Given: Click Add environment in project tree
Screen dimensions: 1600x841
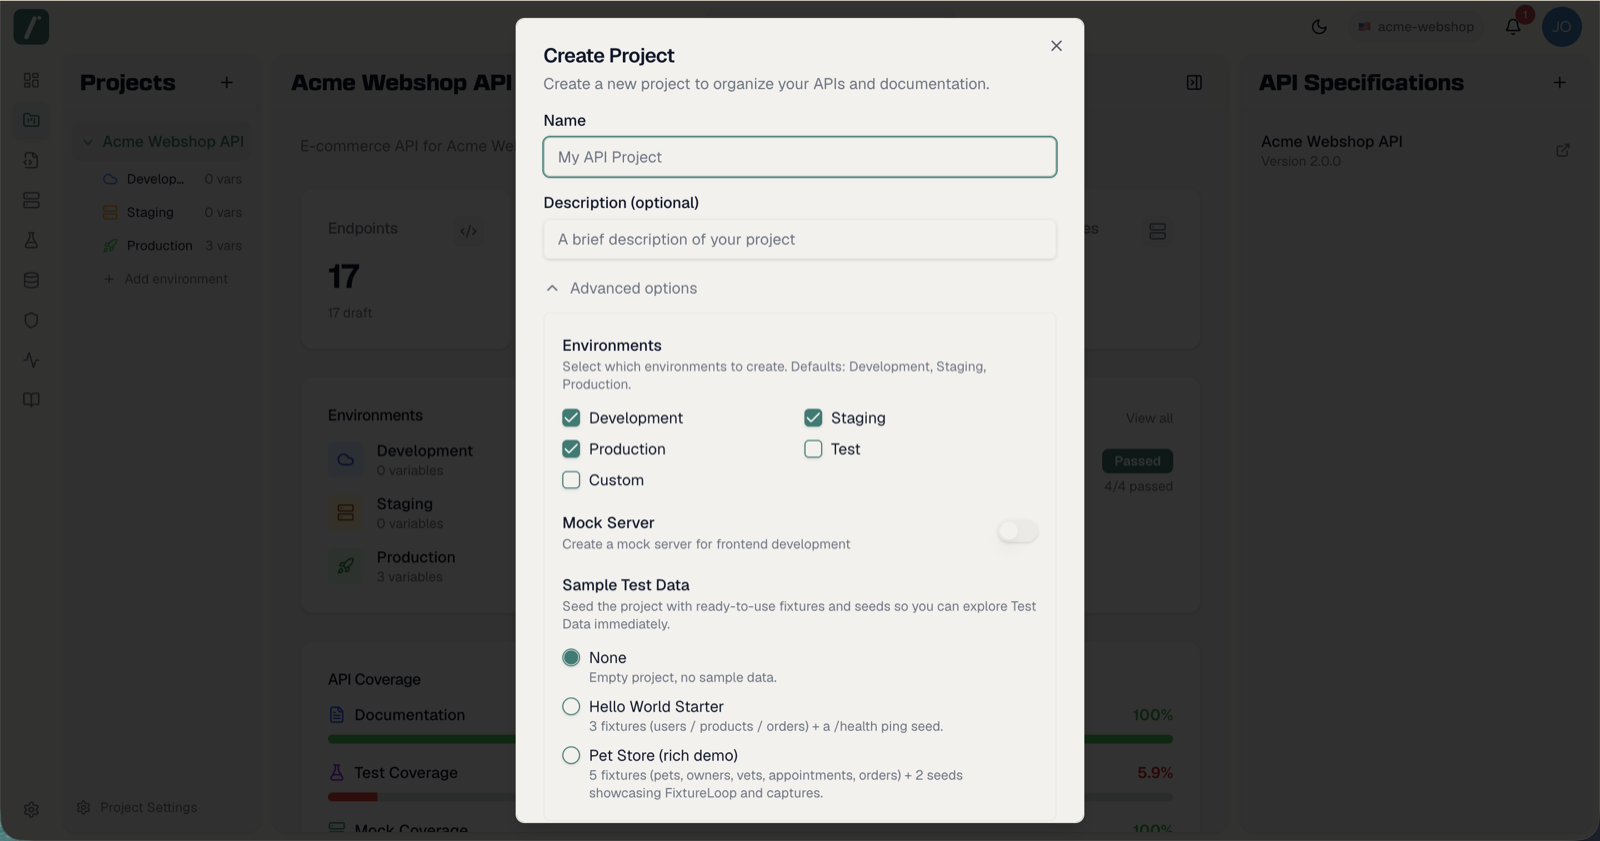Looking at the screenshot, I should click(166, 279).
